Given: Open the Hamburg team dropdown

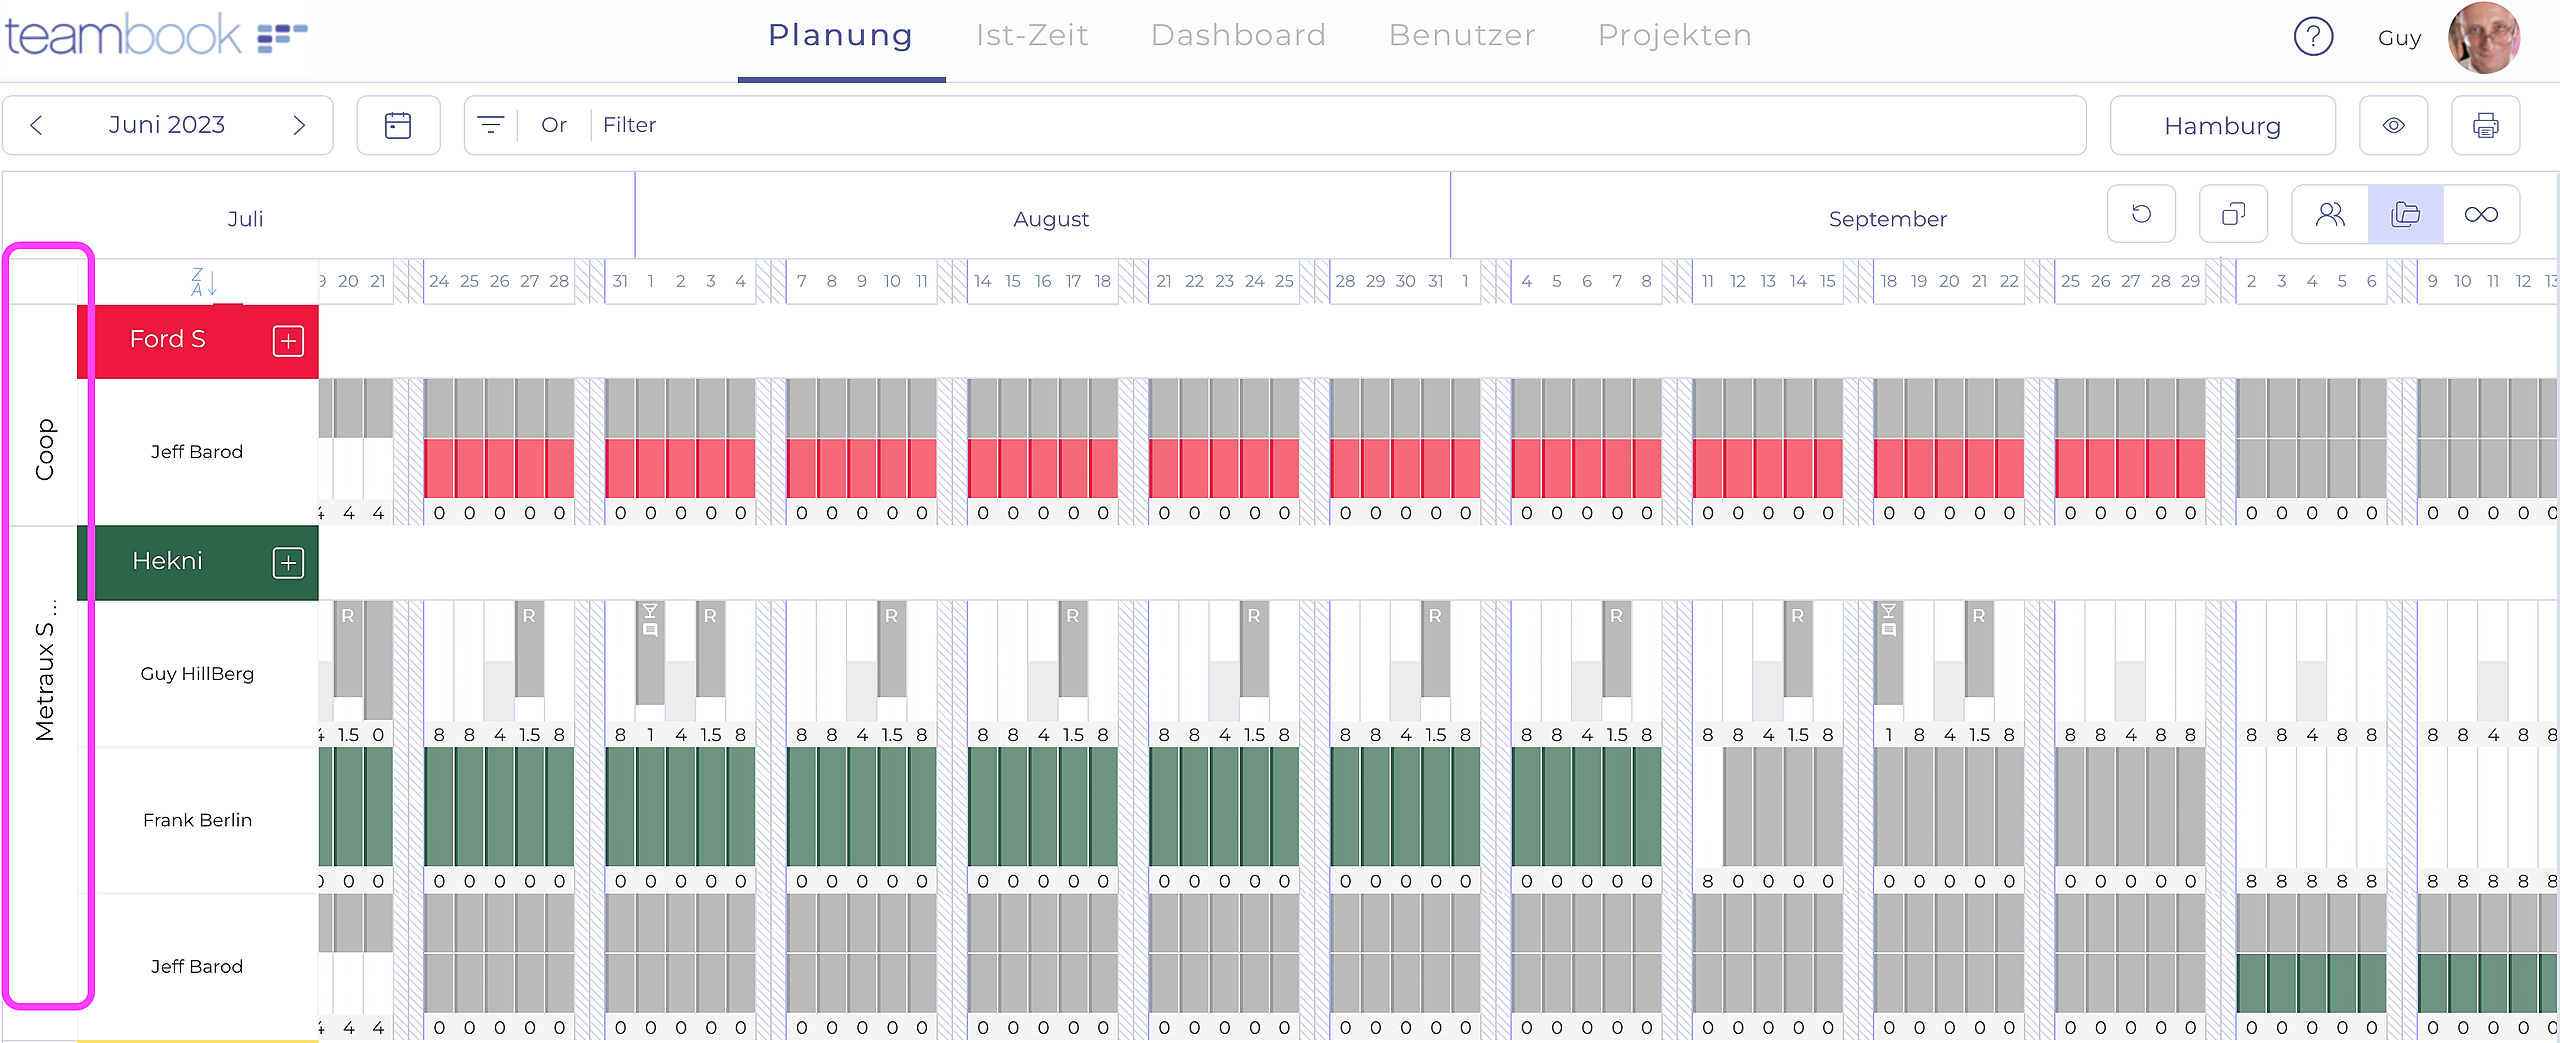Looking at the screenshot, I should [x=2222, y=125].
